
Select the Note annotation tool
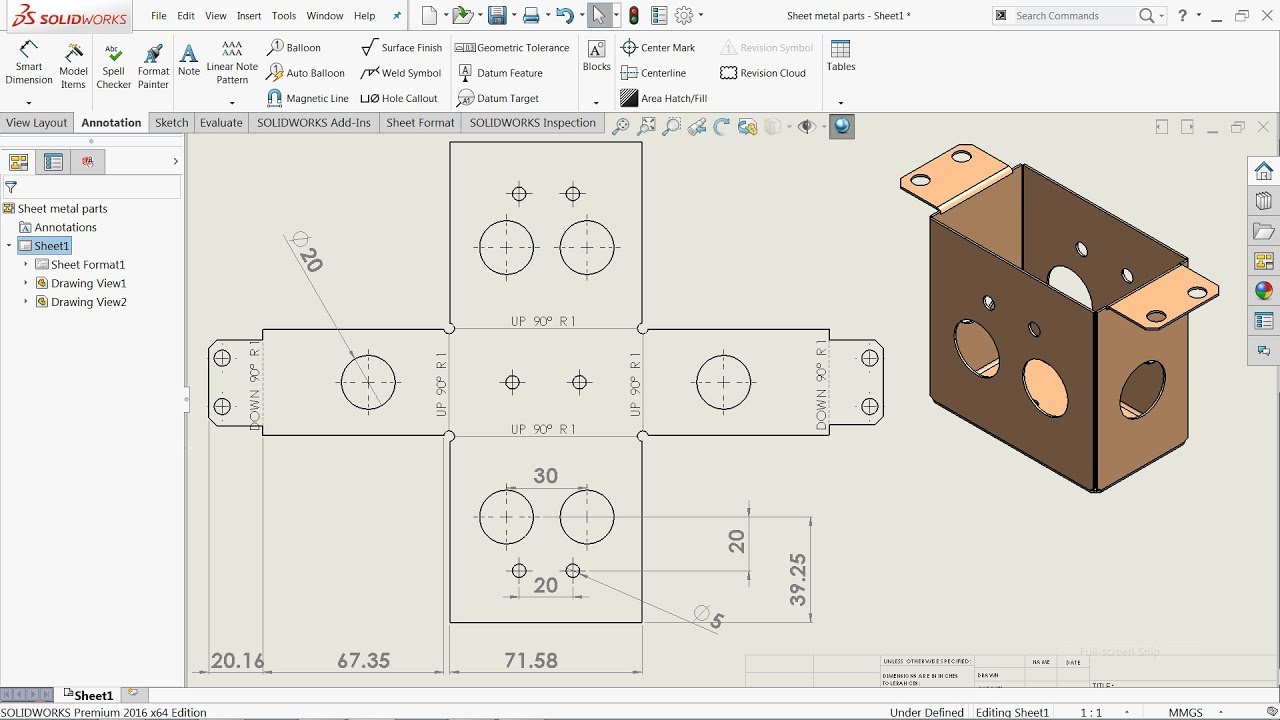click(x=188, y=60)
